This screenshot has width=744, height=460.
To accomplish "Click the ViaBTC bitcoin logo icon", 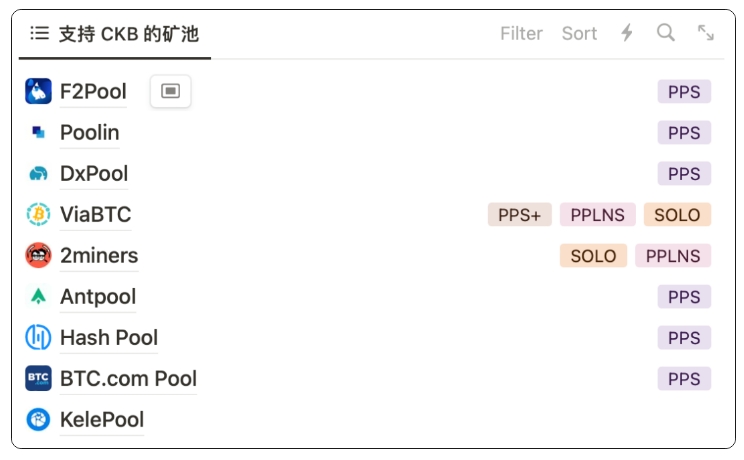I will [x=38, y=214].
